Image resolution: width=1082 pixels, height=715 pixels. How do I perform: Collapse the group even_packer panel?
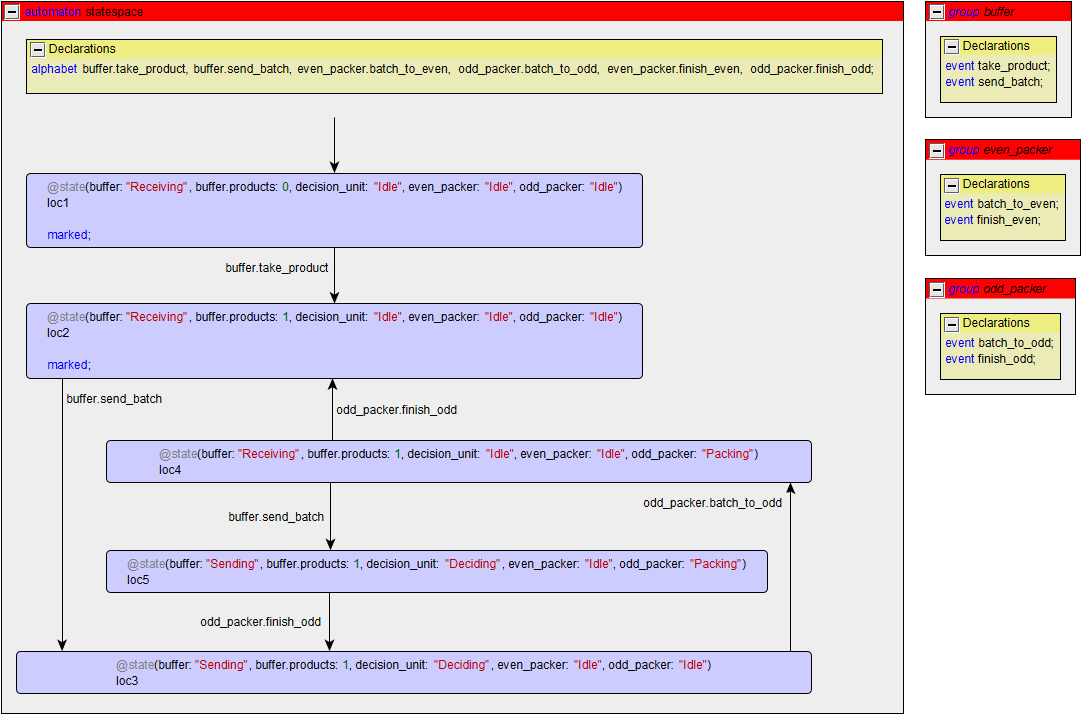937,150
